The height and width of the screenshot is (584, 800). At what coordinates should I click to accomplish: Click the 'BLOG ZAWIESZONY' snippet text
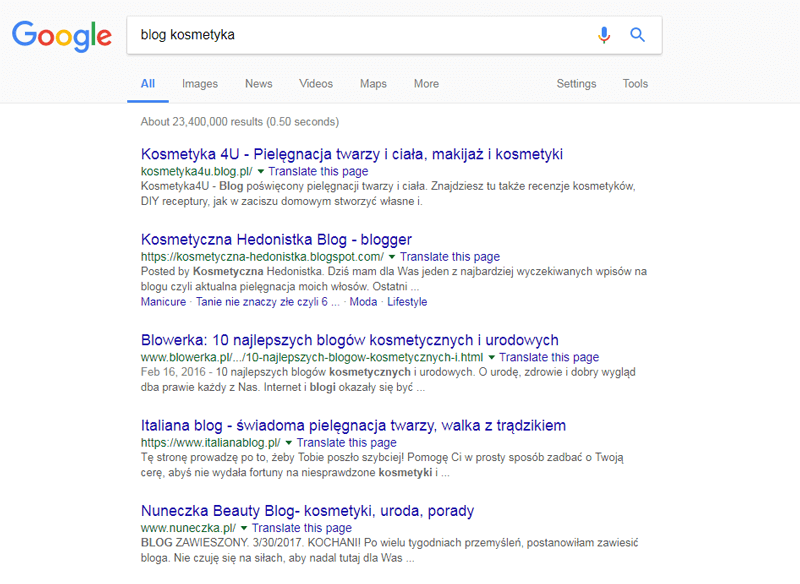(194, 543)
